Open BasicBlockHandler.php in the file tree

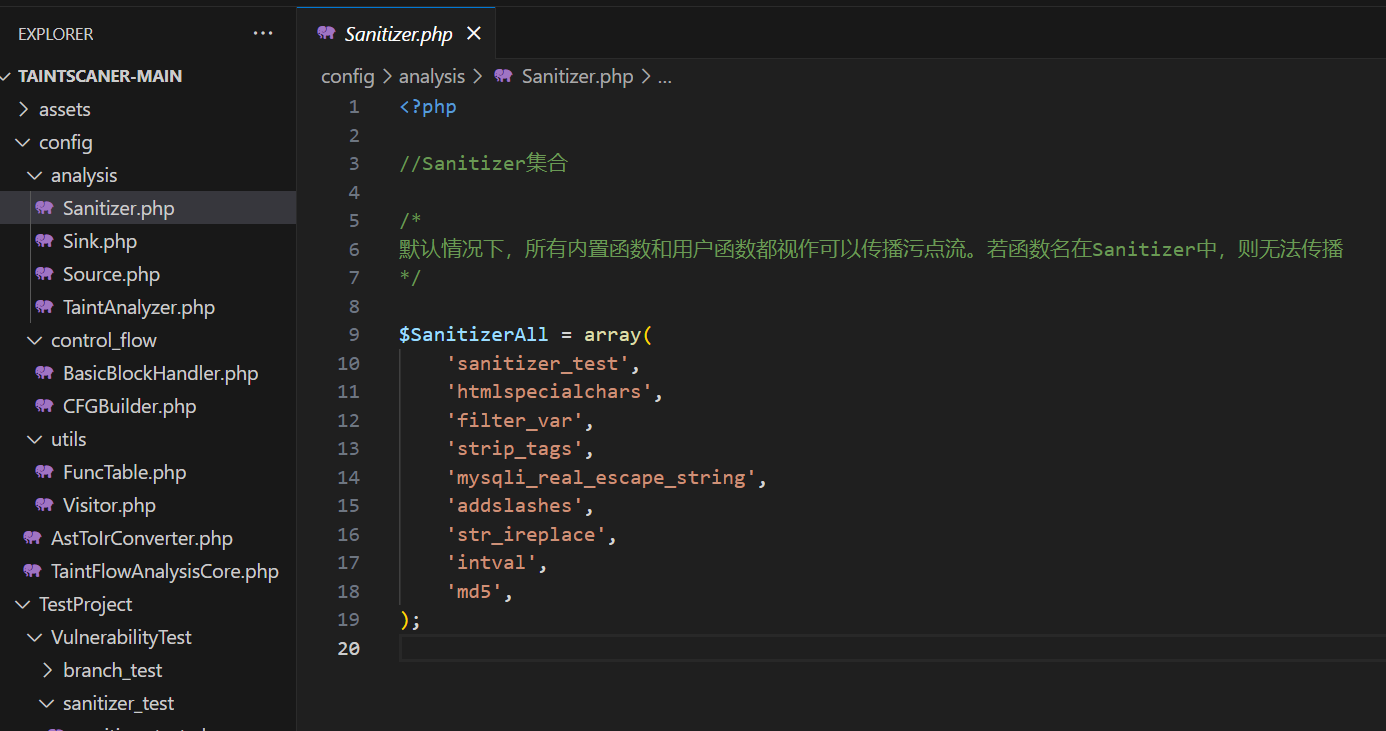160,373
